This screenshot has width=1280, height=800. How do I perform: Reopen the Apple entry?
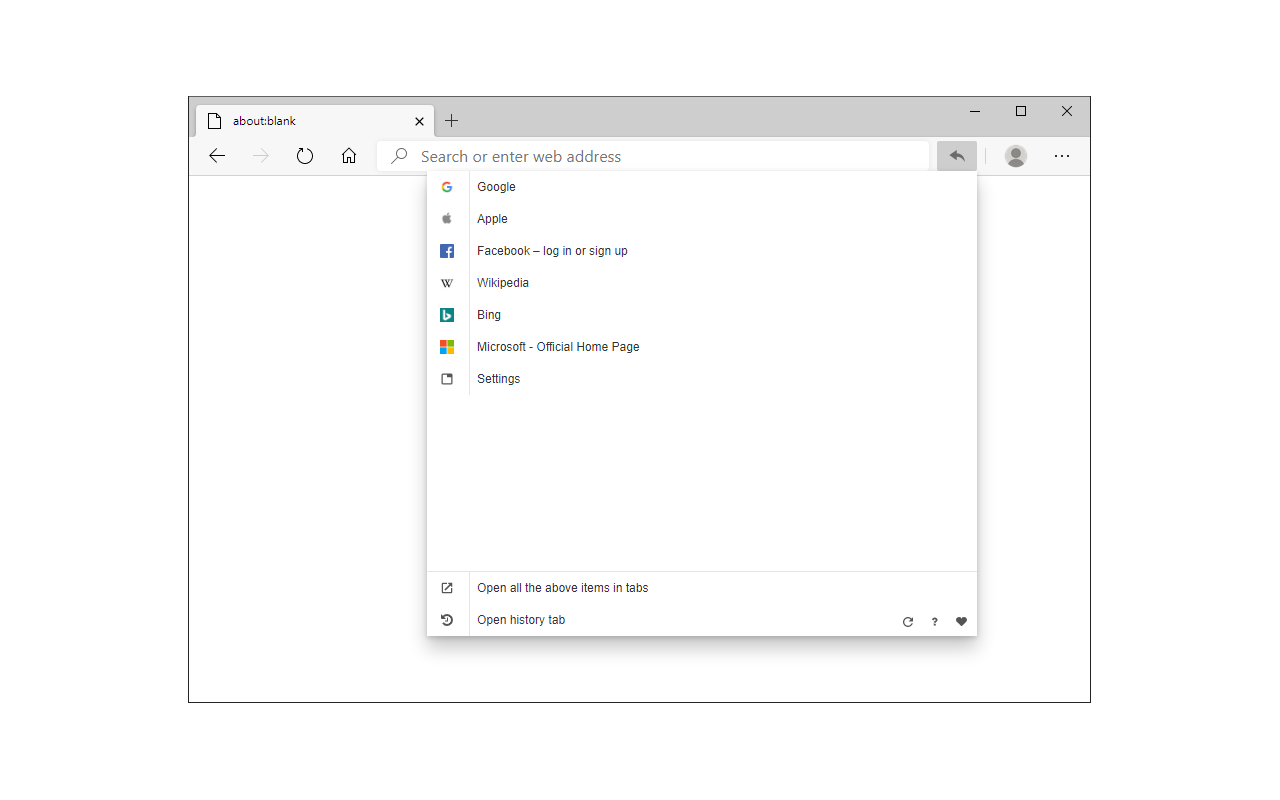coord(702,219)
